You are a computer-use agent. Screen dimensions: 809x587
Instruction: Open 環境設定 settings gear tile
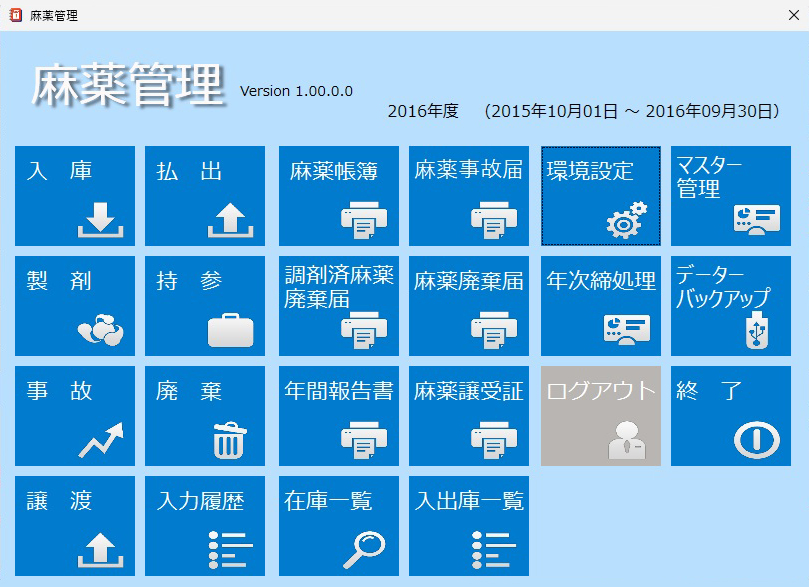(601, 196)
